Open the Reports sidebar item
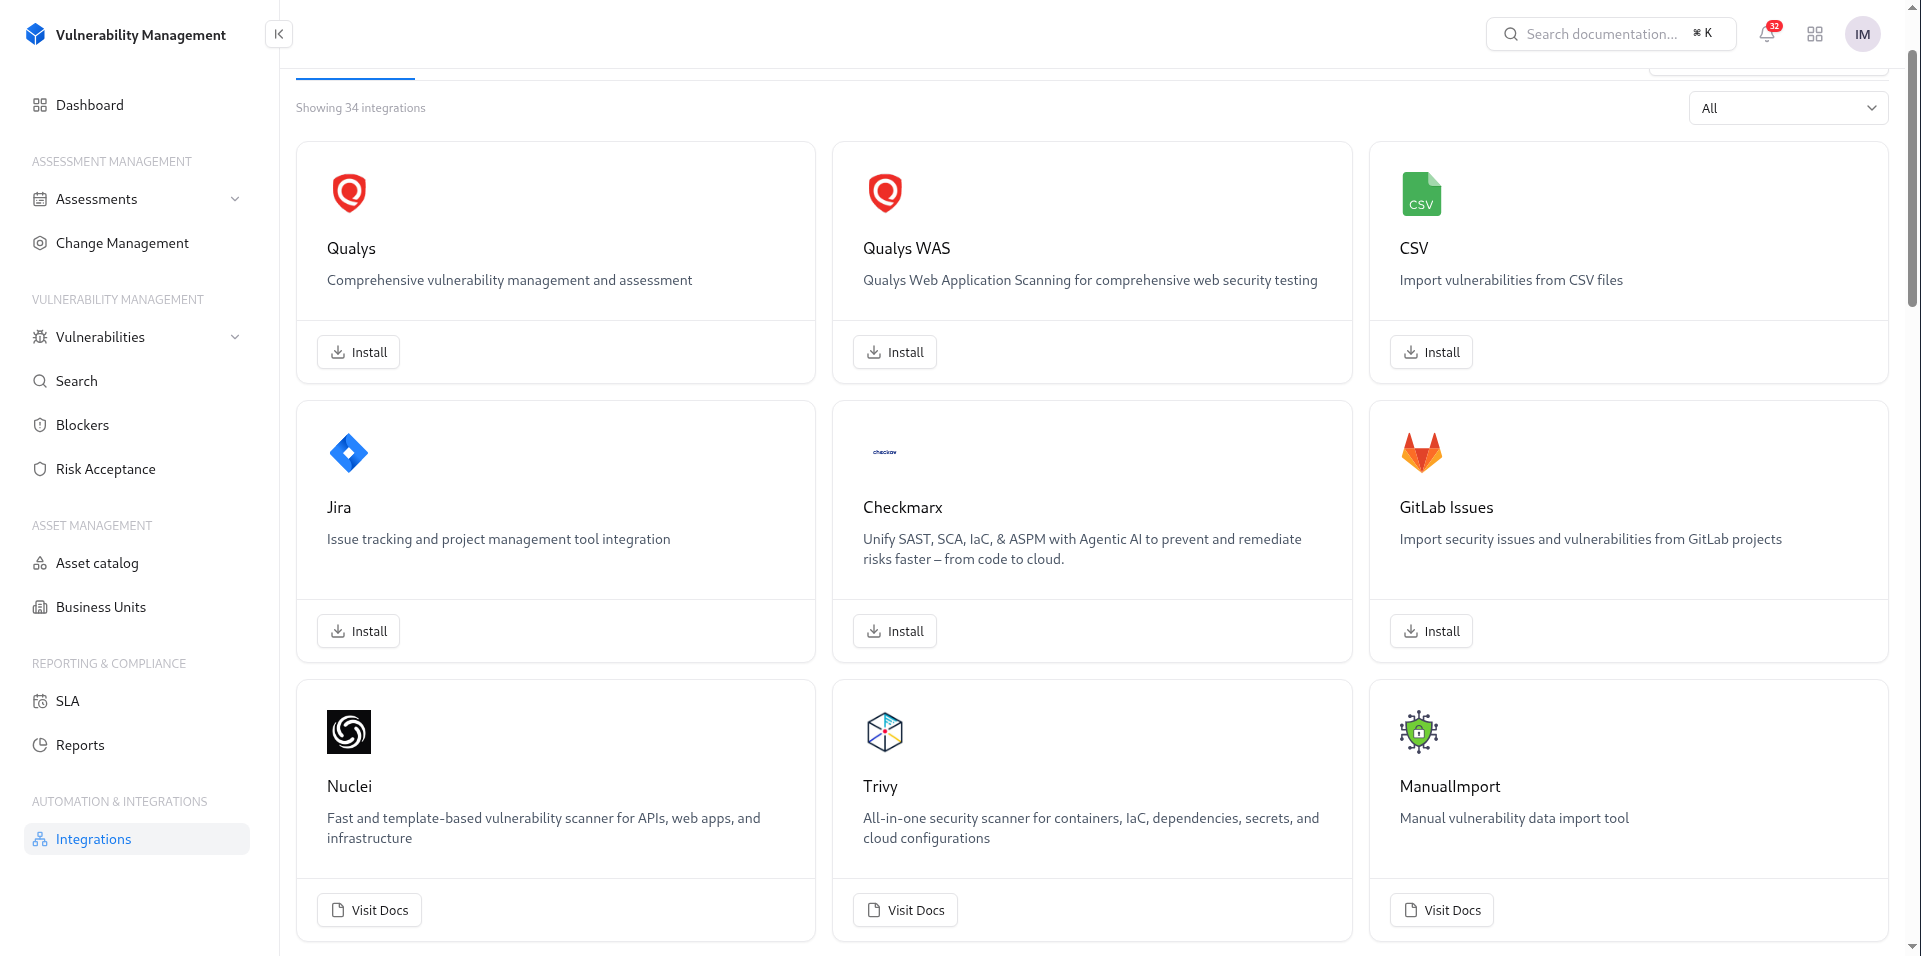Image resolution: width=1921 pixels, height=956 pixels. [x=80, y=745]
